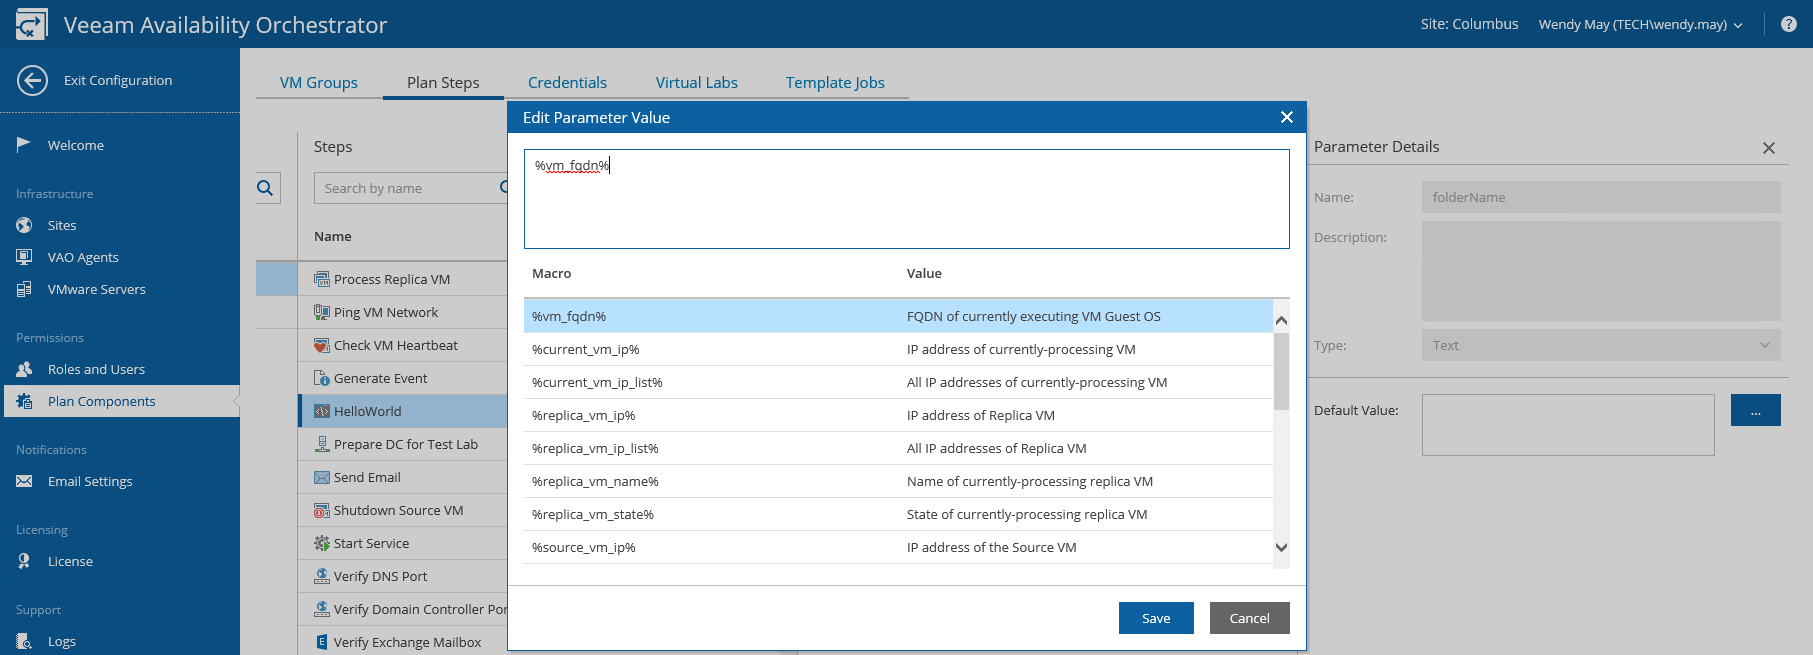Switch to the Template Jobs tab
Image resolution: width=1813 pixels, height=655 pixels.
click(x=835, y=82)
